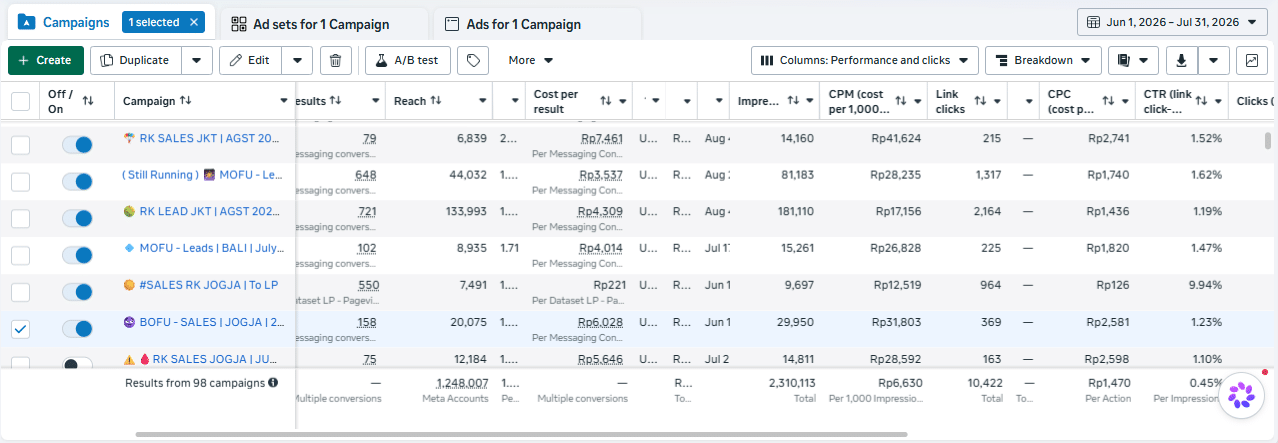
Task: Click the A/B test flask button
Action: [x=408, y=60]
